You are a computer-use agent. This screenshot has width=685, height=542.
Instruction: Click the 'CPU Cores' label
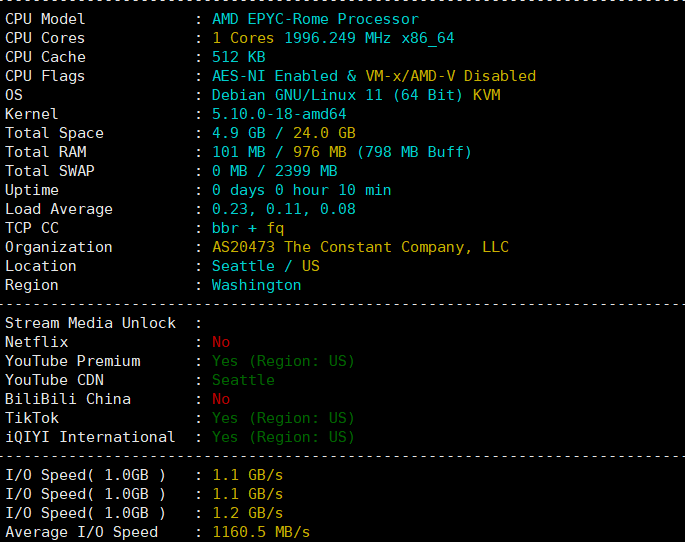(45, 38)
